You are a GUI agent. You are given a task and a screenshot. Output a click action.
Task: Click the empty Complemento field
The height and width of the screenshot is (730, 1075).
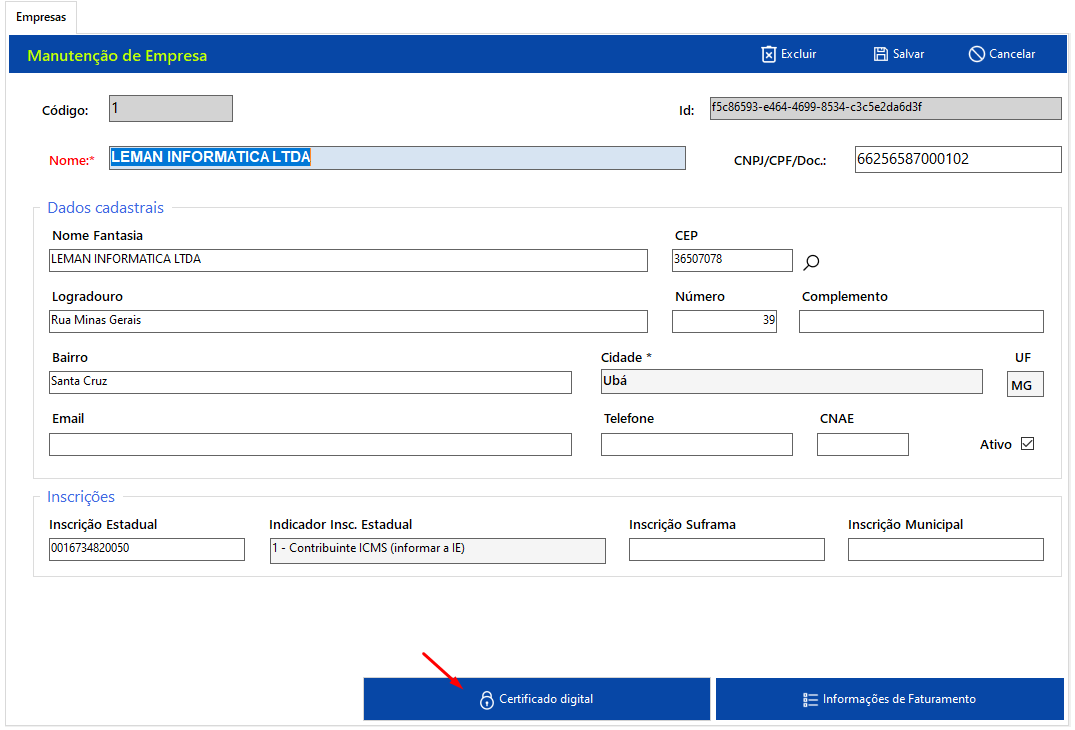(x=921, y=321)
